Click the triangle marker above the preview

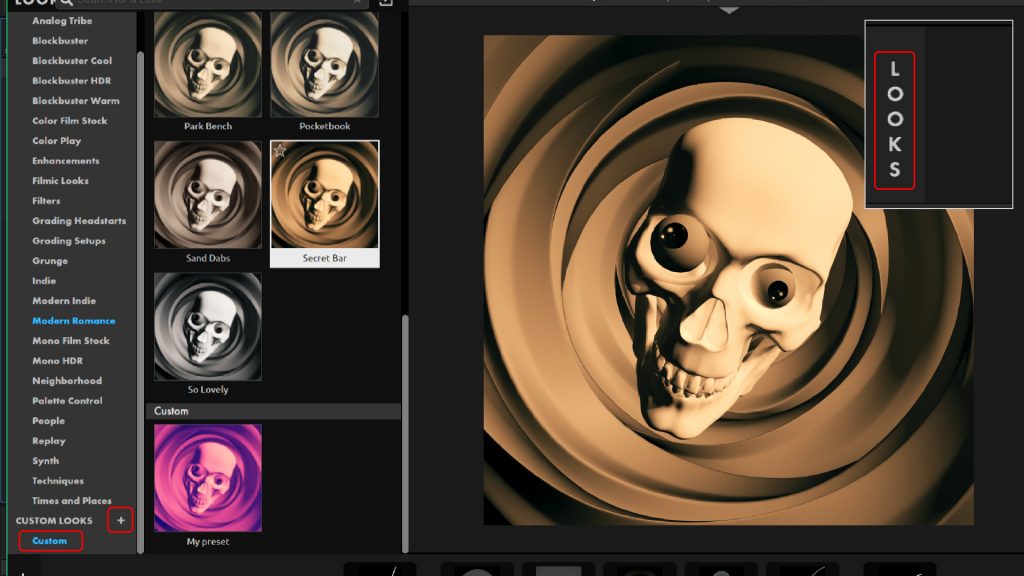[x=730, y=9]
